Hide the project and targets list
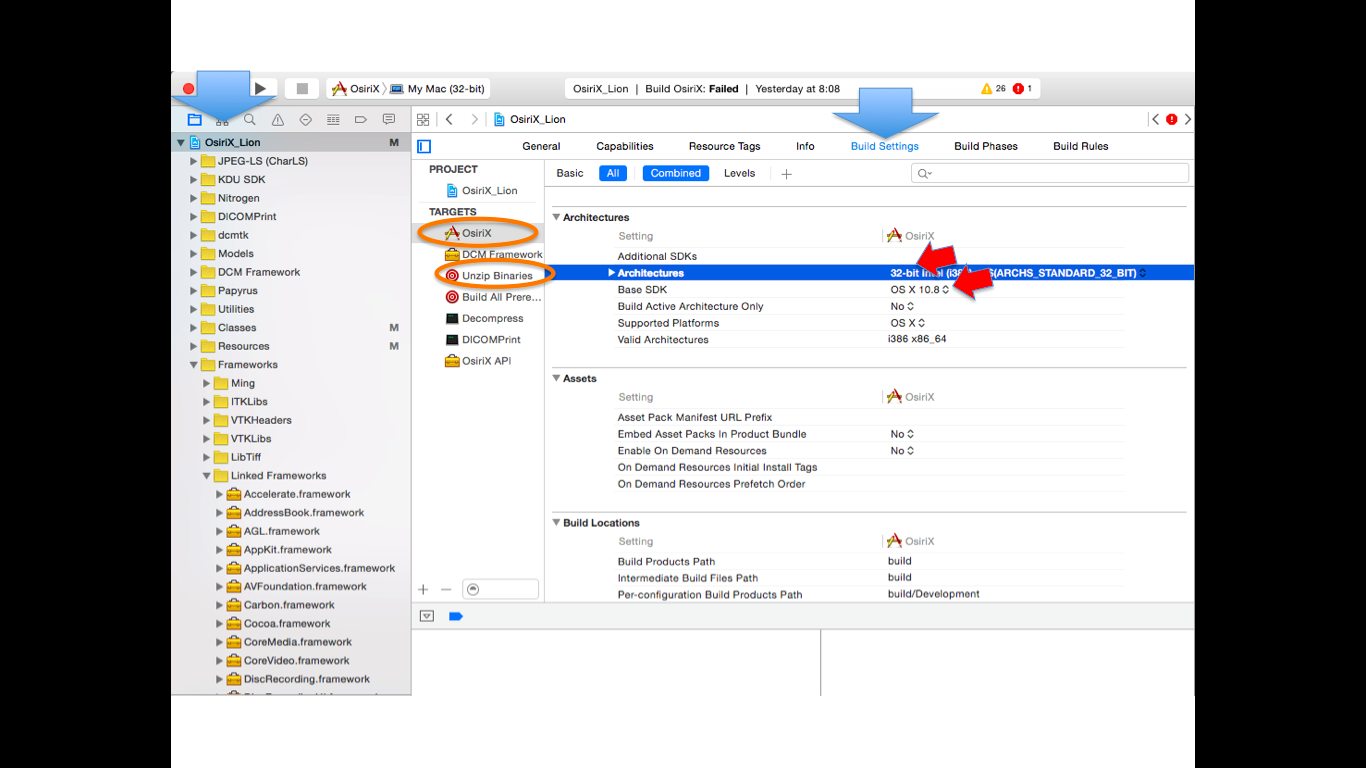This screenshot has height=768, width=1366. (x=424, y=146)
